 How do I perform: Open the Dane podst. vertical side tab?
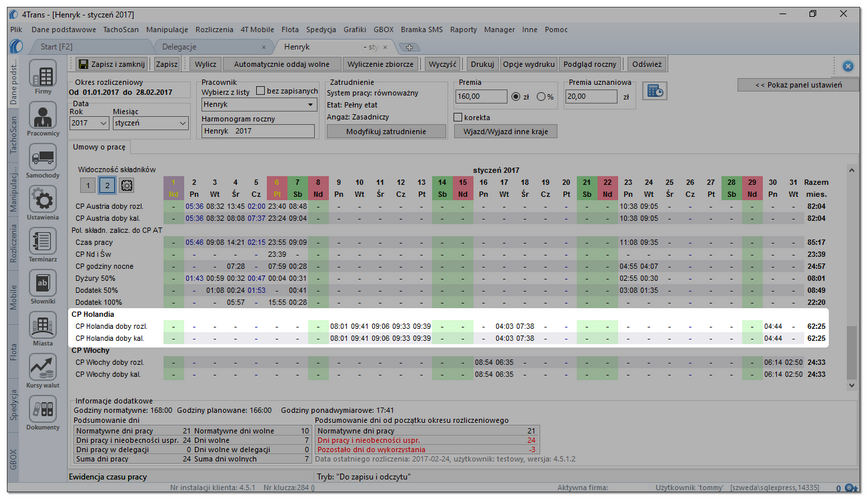(x=14, y=83)
